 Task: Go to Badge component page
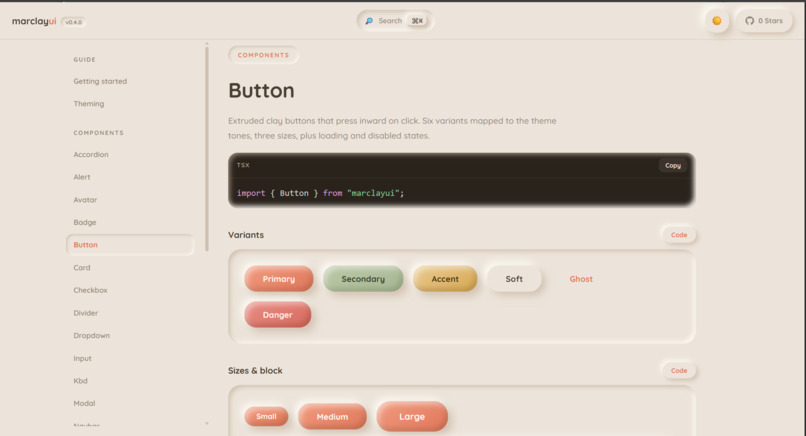[x=85, y=222]
